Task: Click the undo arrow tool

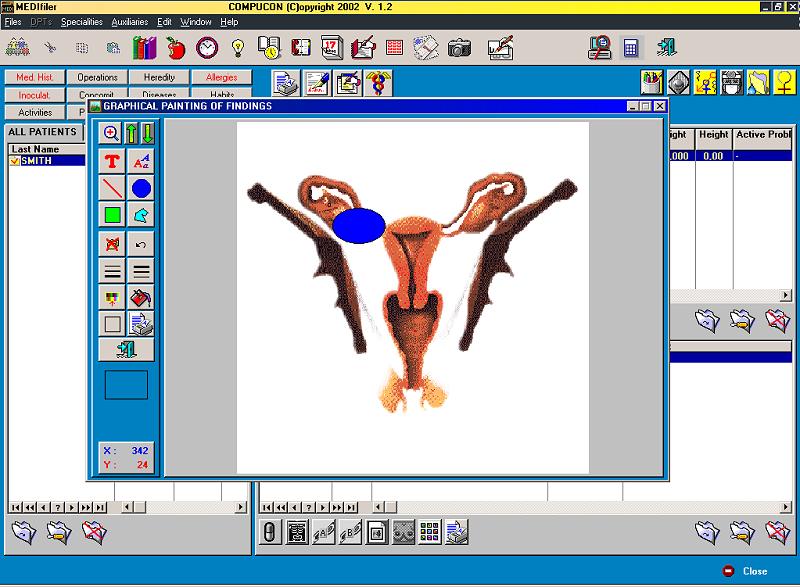Action: [141, 245]
